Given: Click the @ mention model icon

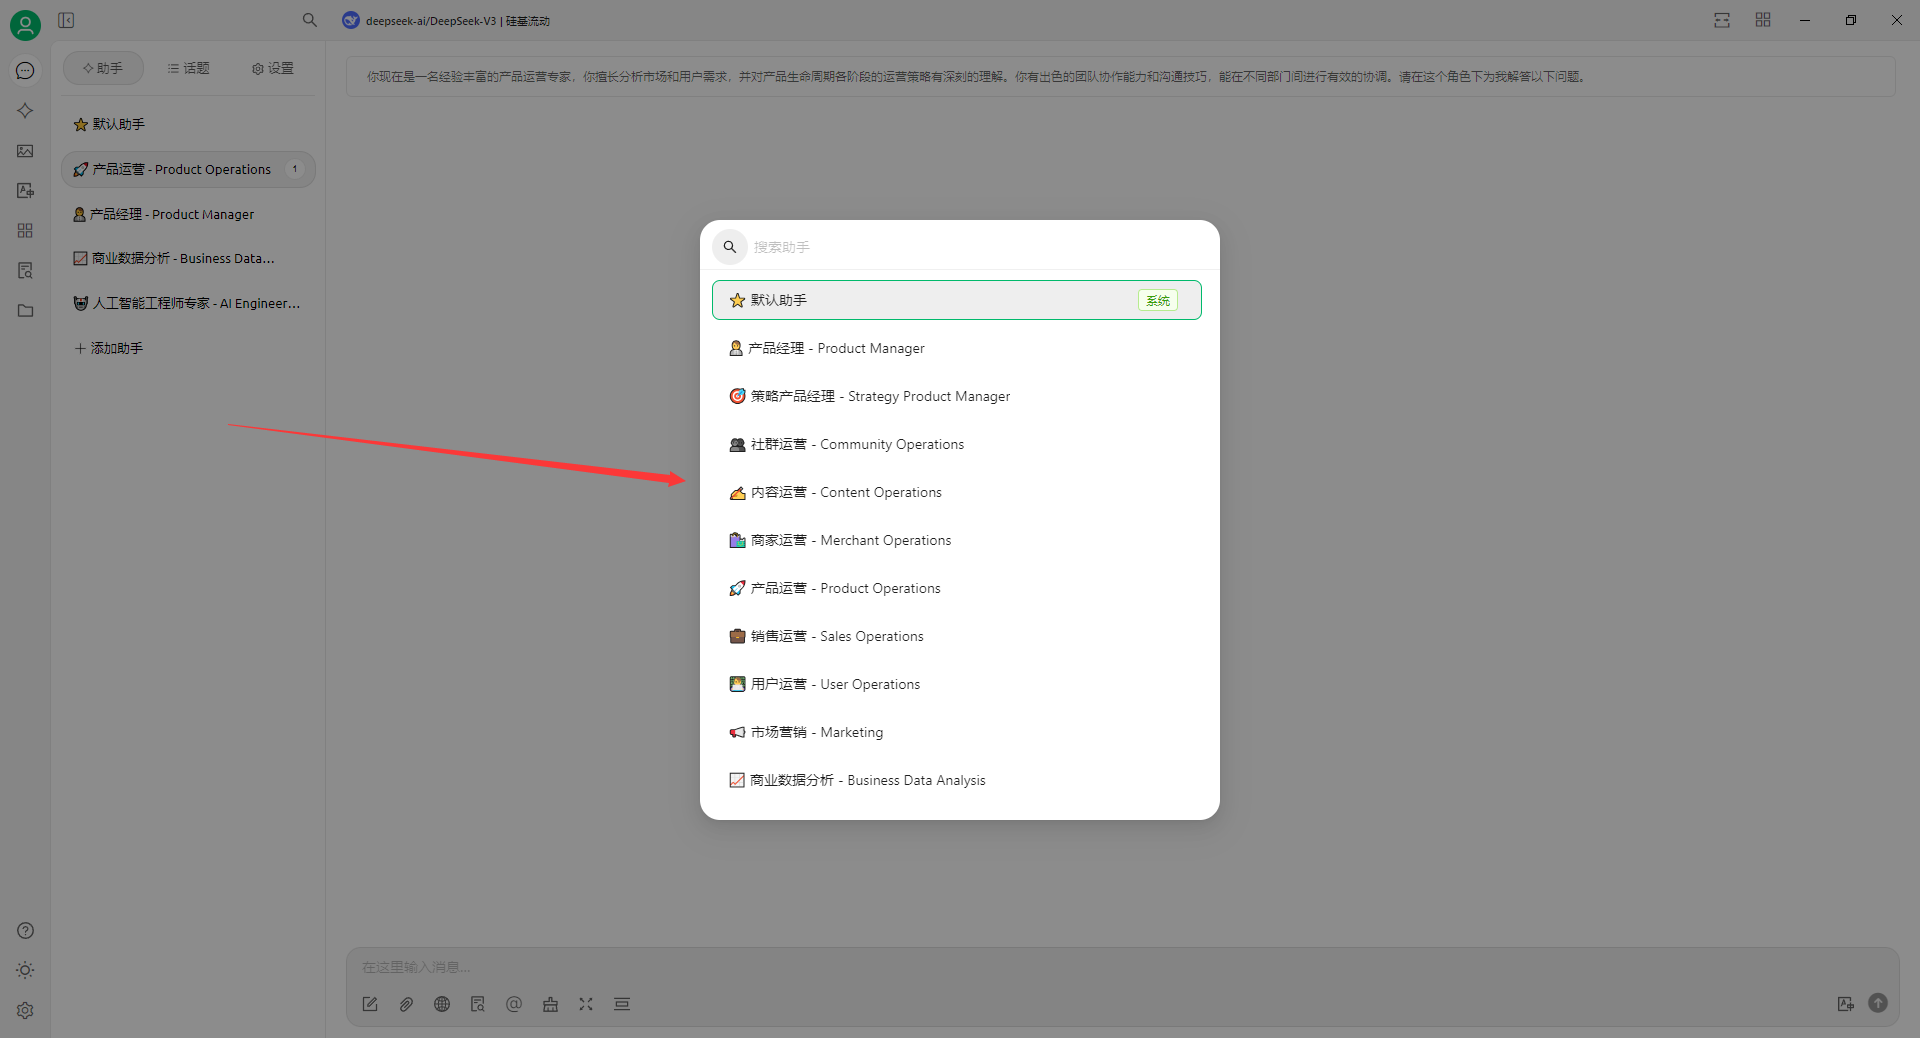Looking at the screenshot, I should coord(514,1004).
